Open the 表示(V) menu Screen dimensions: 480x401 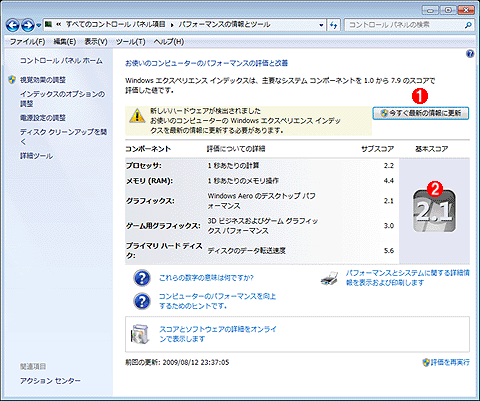coord(96,42)
